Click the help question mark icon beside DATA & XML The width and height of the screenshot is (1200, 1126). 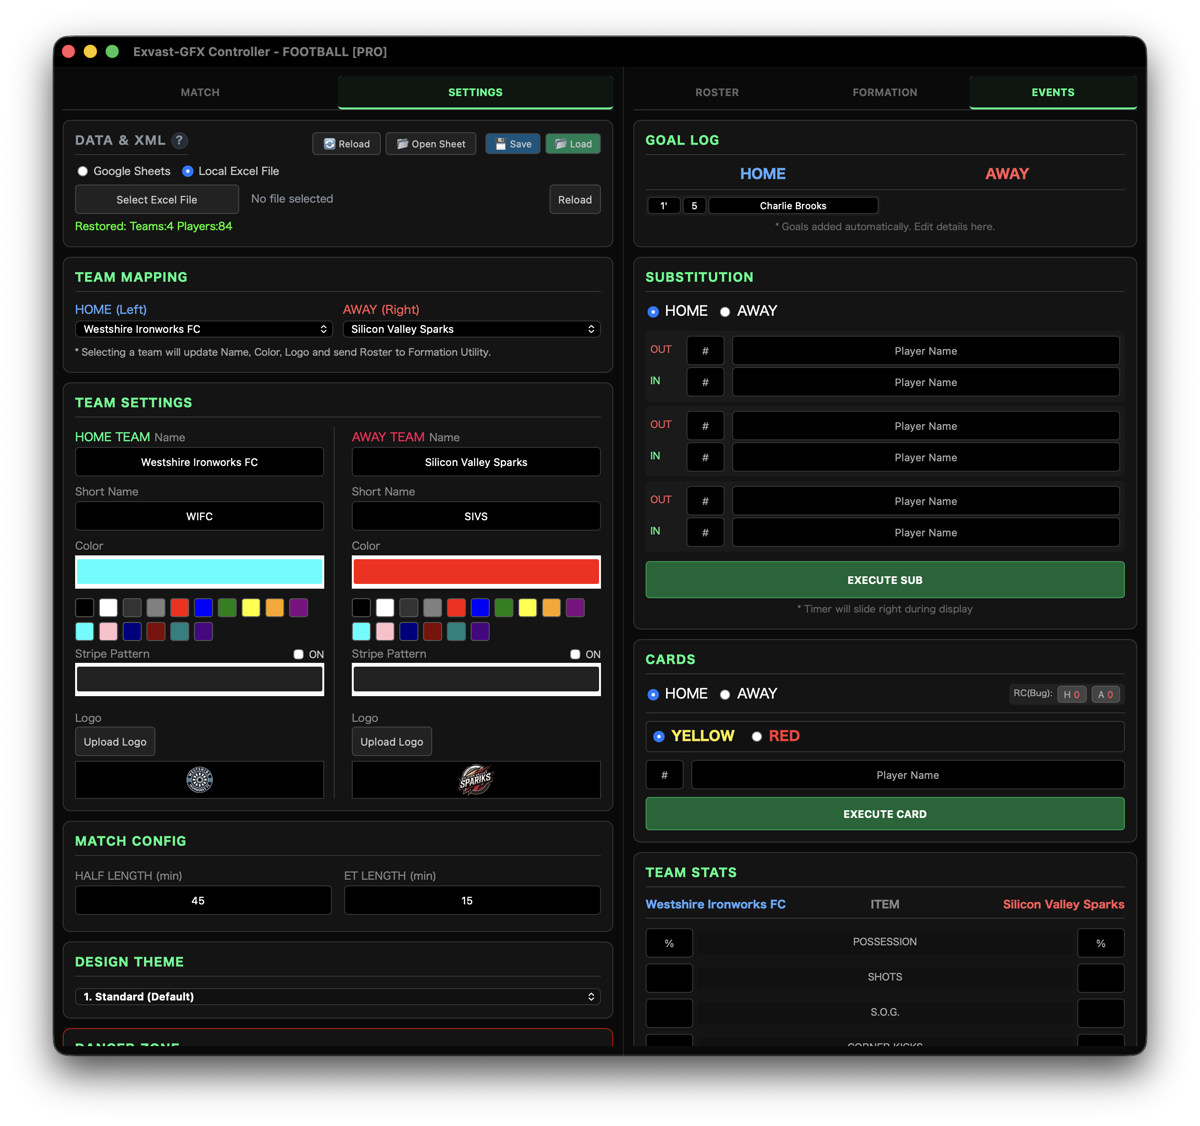tap(179, 141)
